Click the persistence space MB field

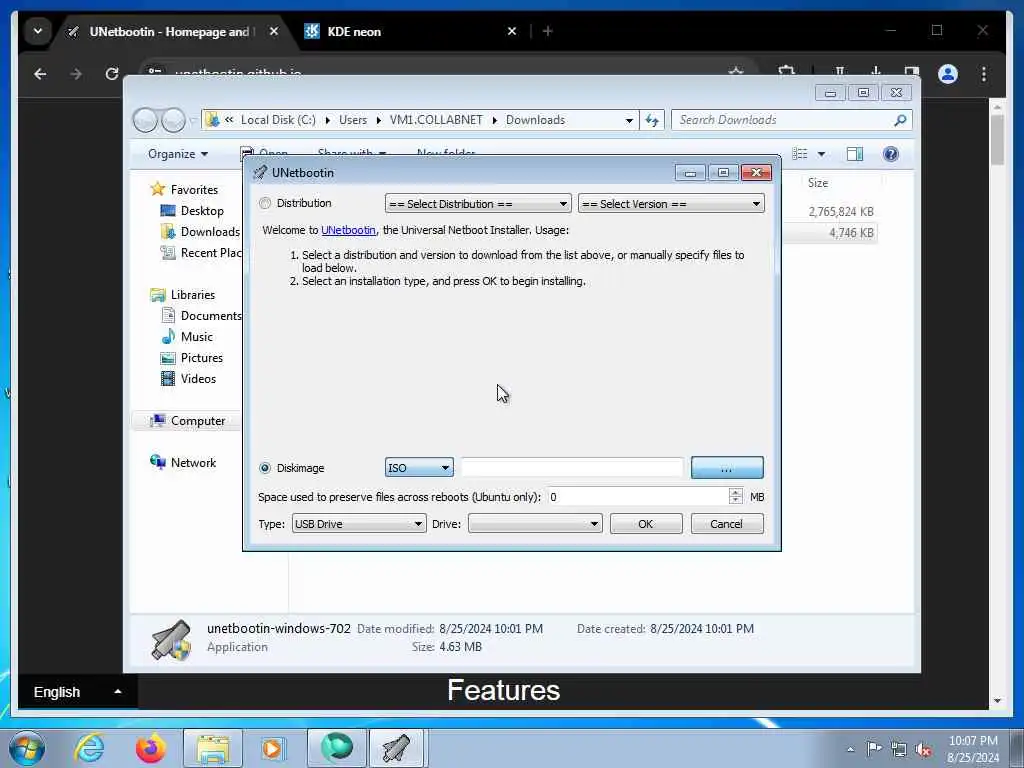click(x=637, y=497)
